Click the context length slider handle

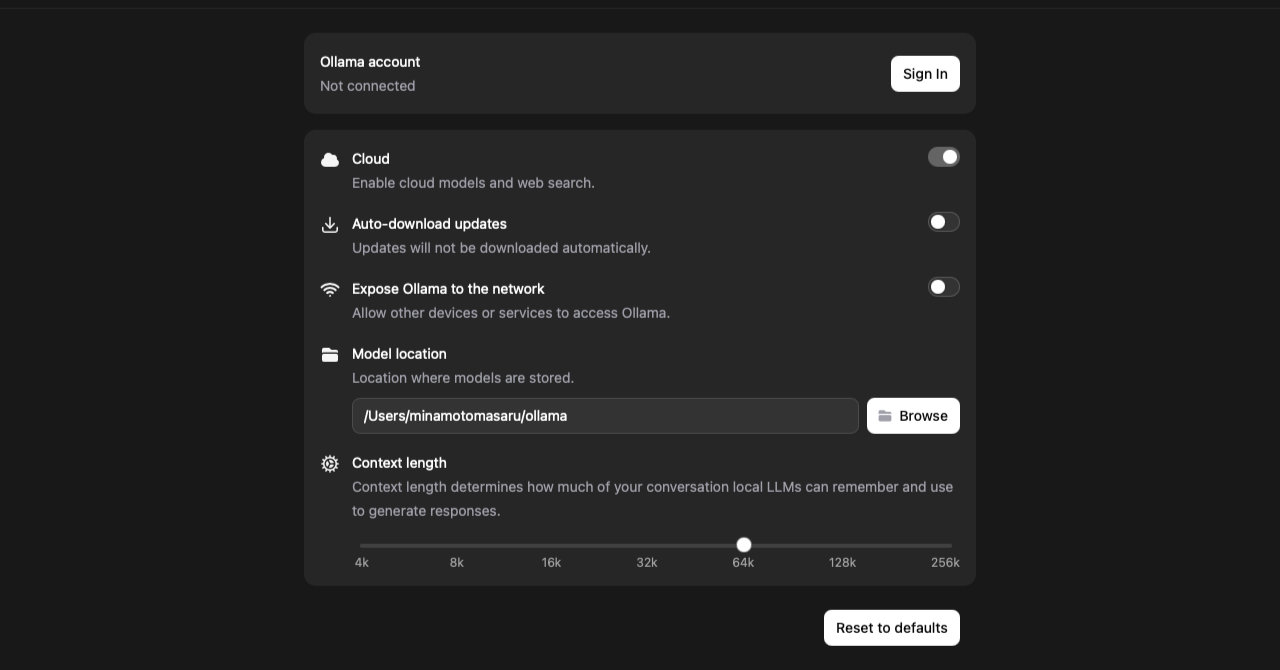[x=744, y=545]
